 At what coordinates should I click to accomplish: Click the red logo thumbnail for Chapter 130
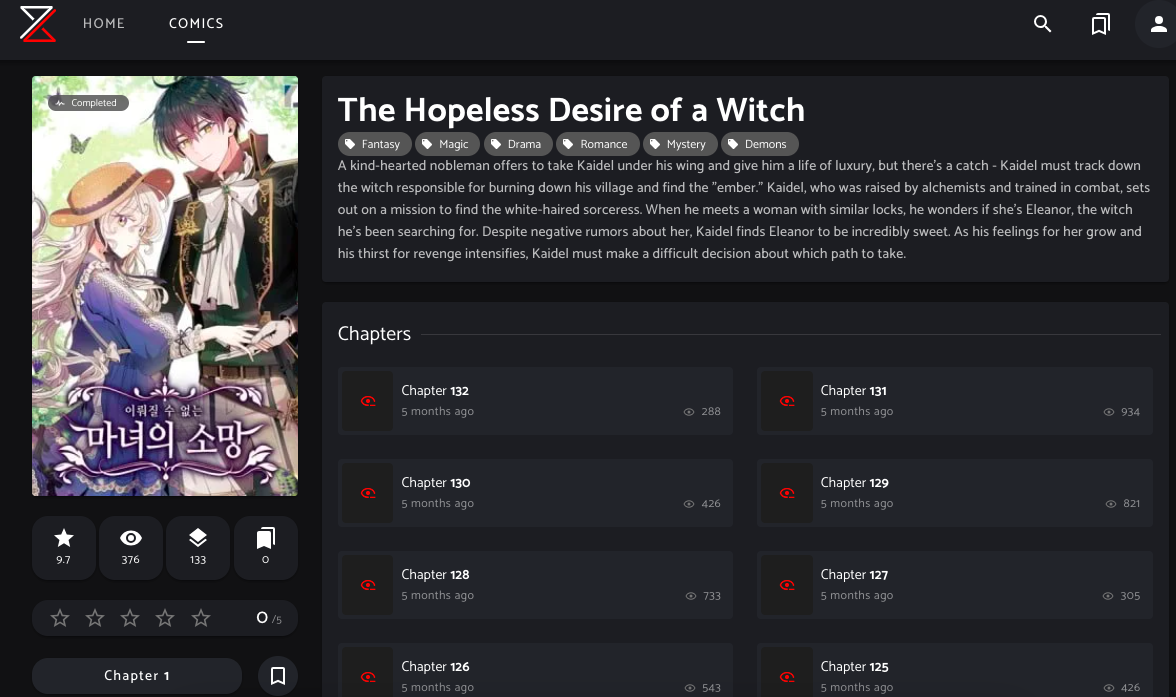(x=367, y=493)
